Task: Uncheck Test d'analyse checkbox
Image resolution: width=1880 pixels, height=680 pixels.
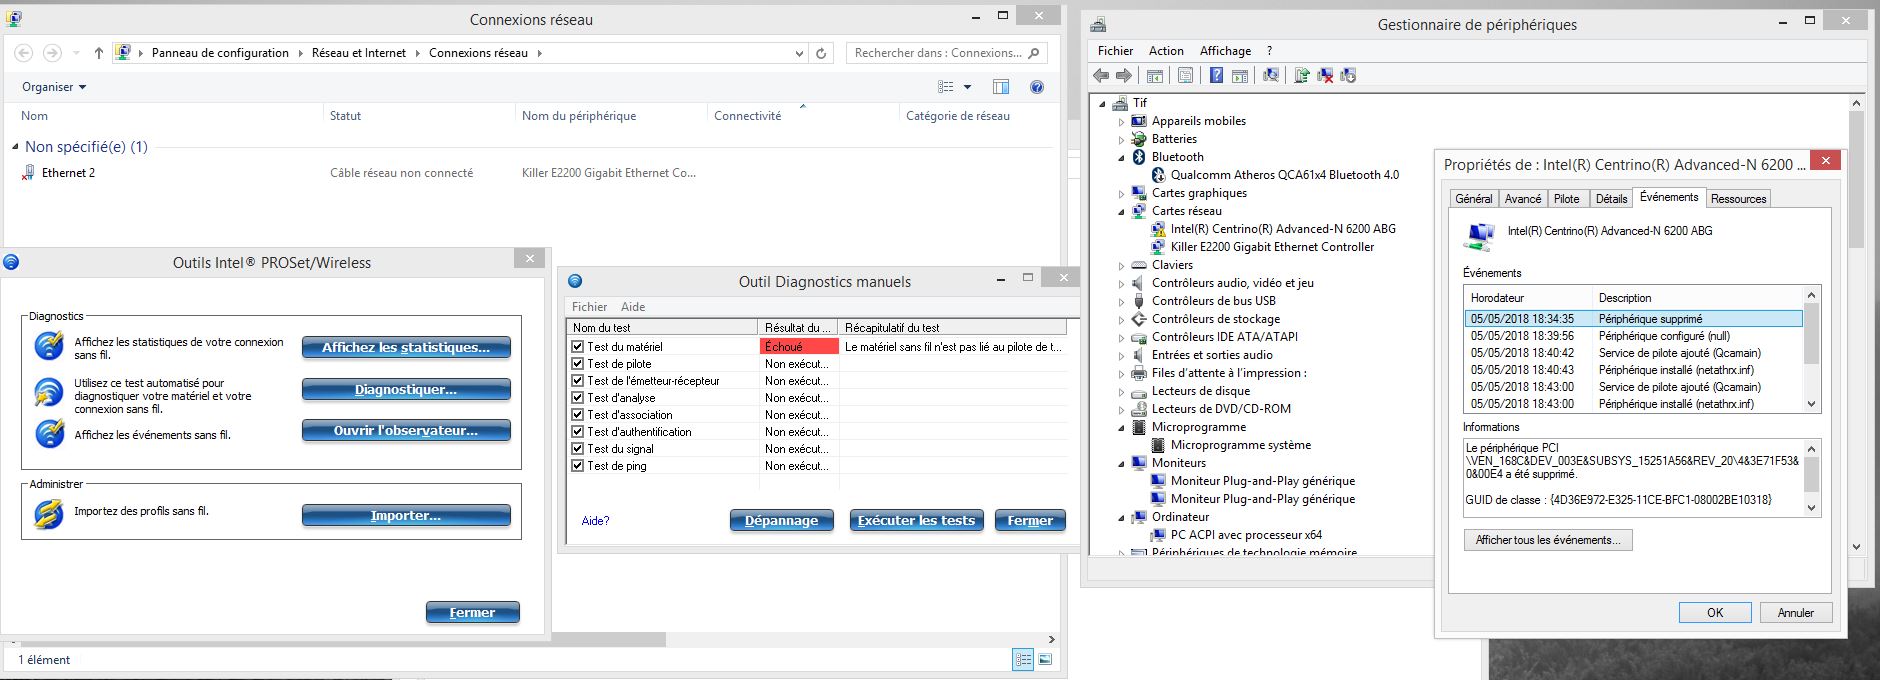Action: click(577, 398)
